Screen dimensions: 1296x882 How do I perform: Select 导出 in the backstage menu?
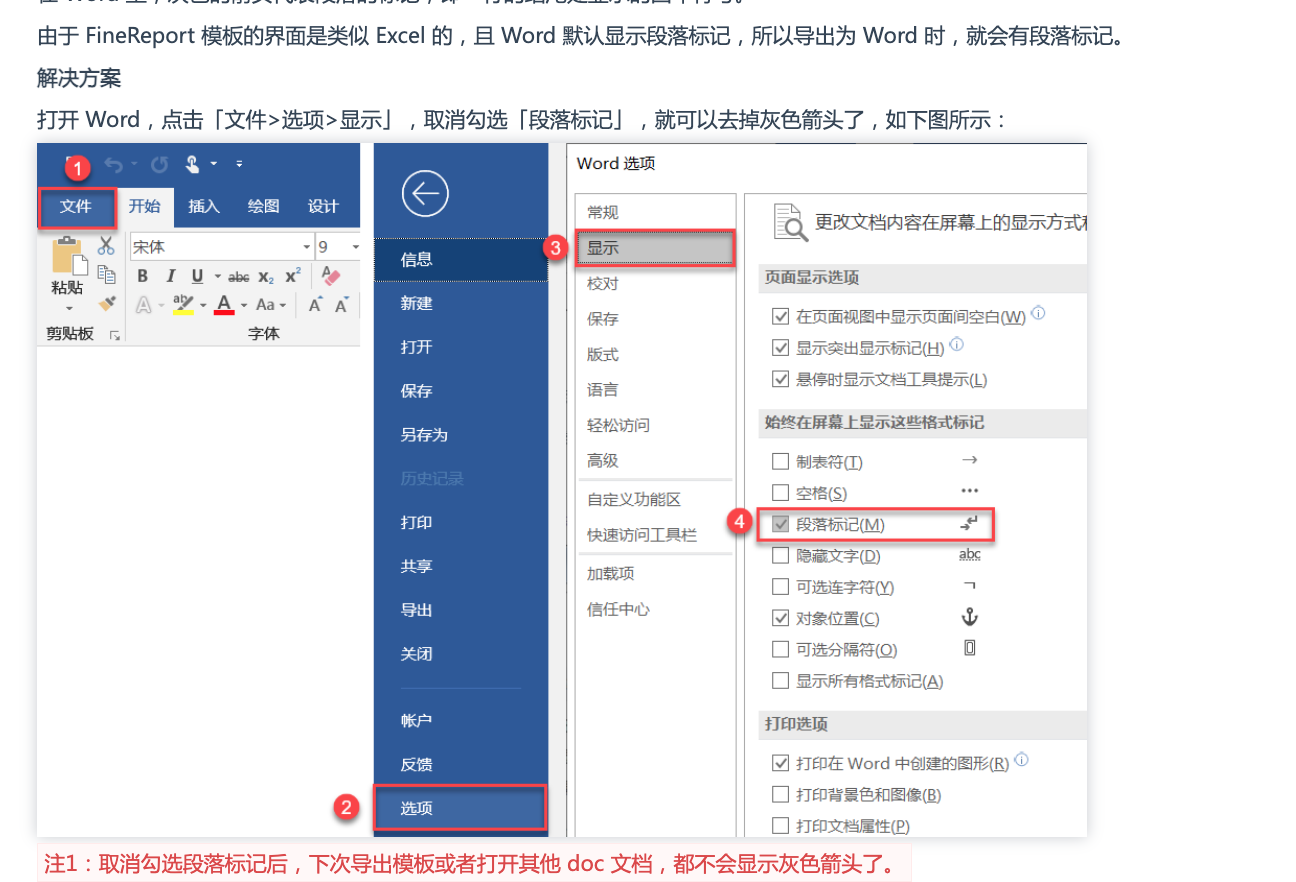click(x=461, y=610)
